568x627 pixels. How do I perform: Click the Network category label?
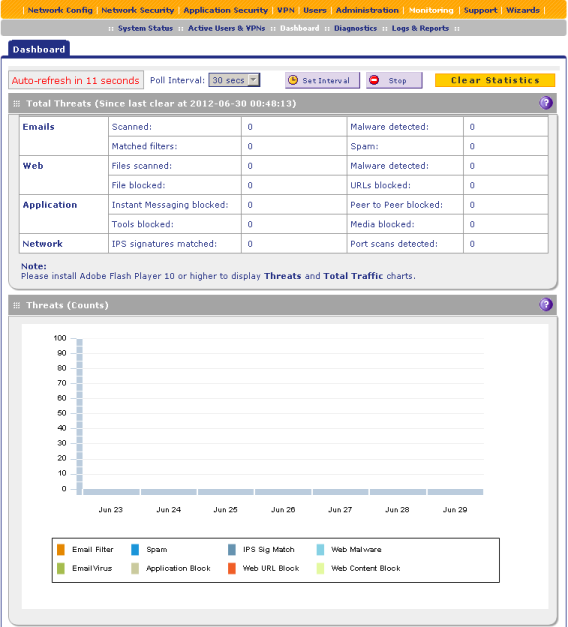click(x=42, y=244)
